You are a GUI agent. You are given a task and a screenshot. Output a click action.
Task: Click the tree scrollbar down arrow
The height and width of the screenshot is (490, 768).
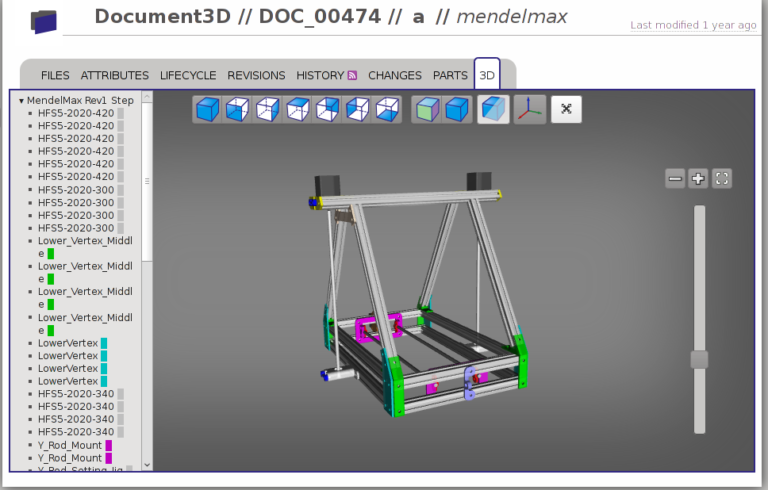pyautogui.click(x=147, y=465)
